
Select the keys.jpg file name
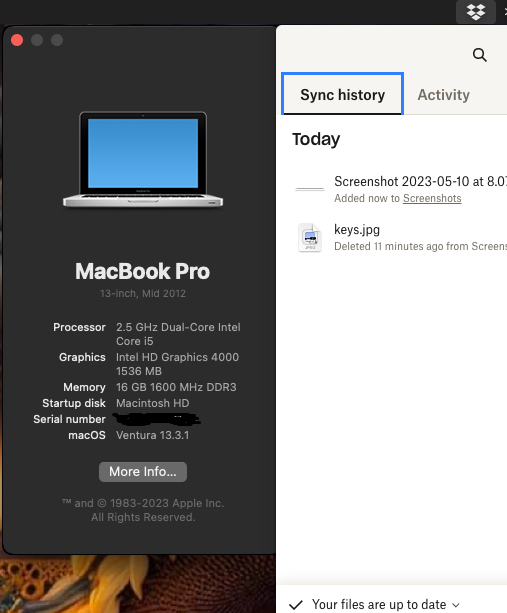[357, 229]
